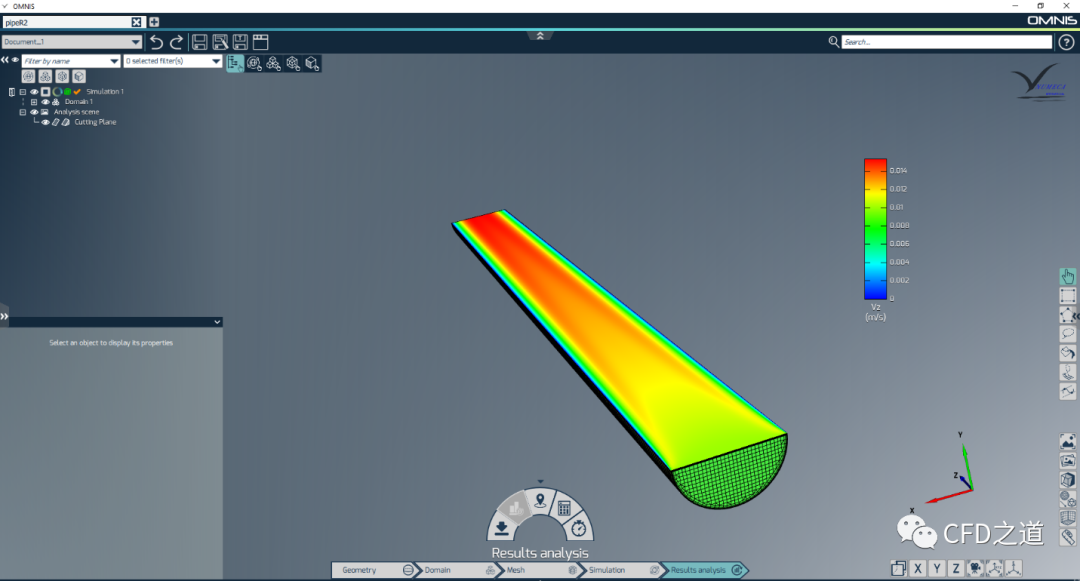Open the help question mark icon

tap(1066, 42)
